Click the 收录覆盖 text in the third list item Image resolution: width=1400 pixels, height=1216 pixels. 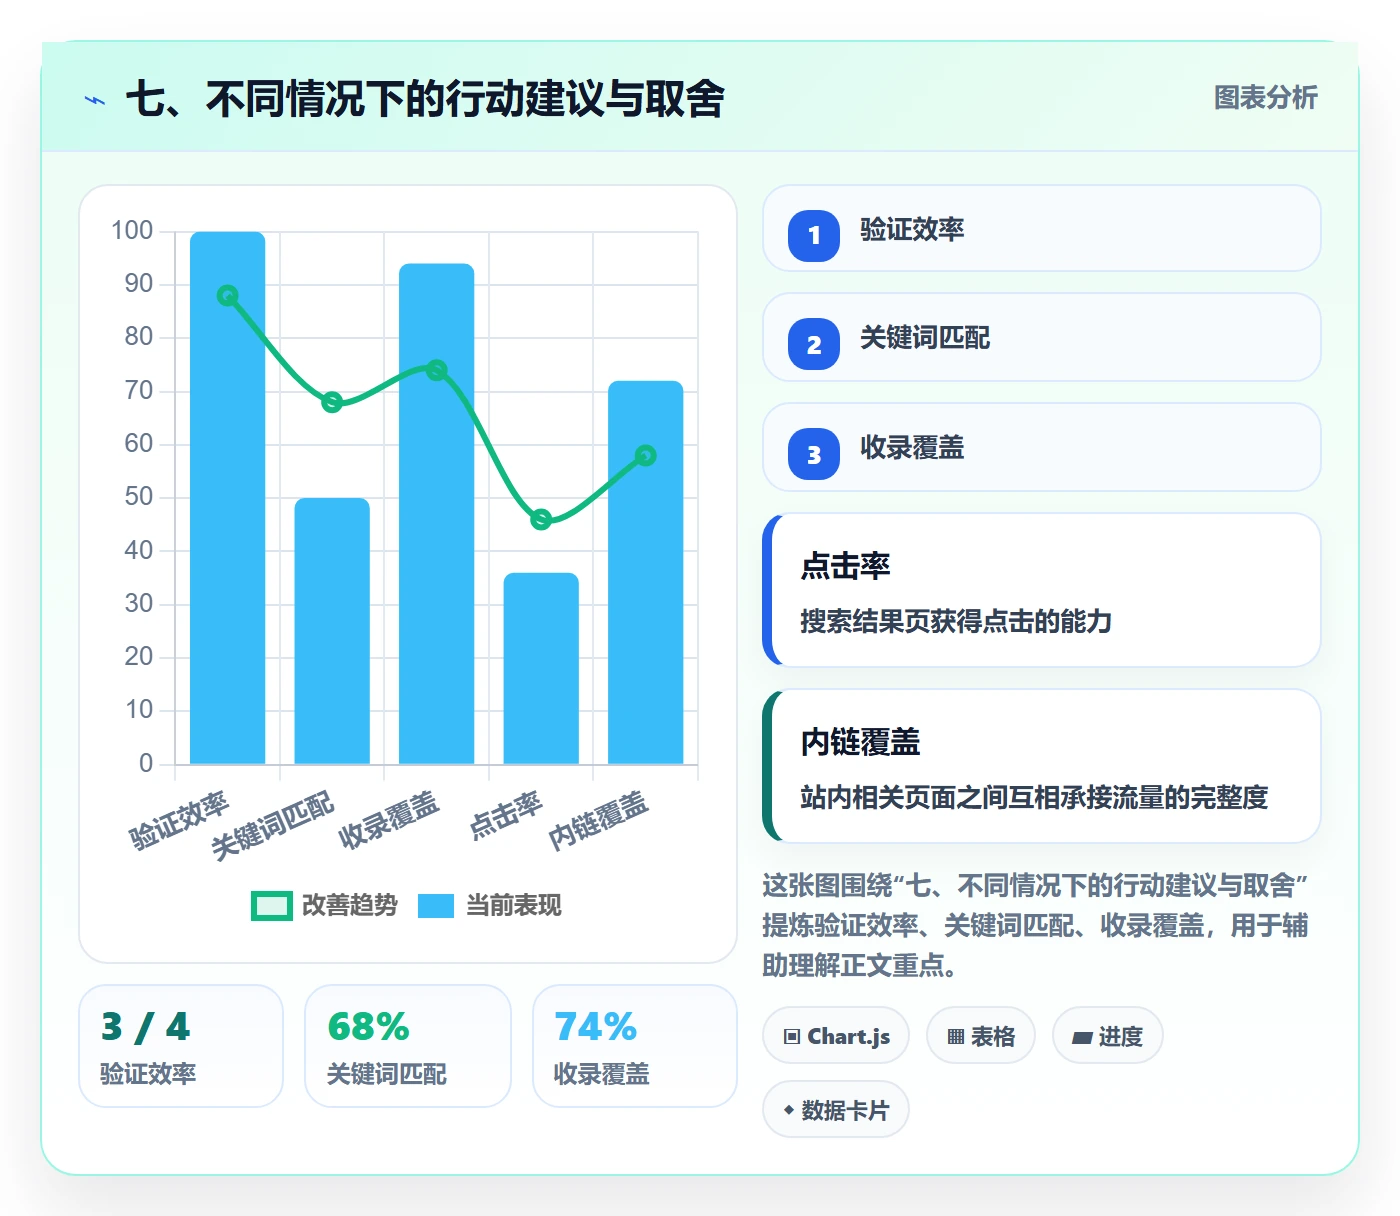coord(912,448)
